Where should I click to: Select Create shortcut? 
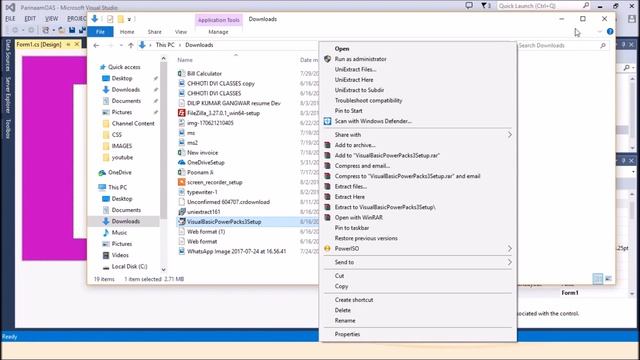point(353,300)
